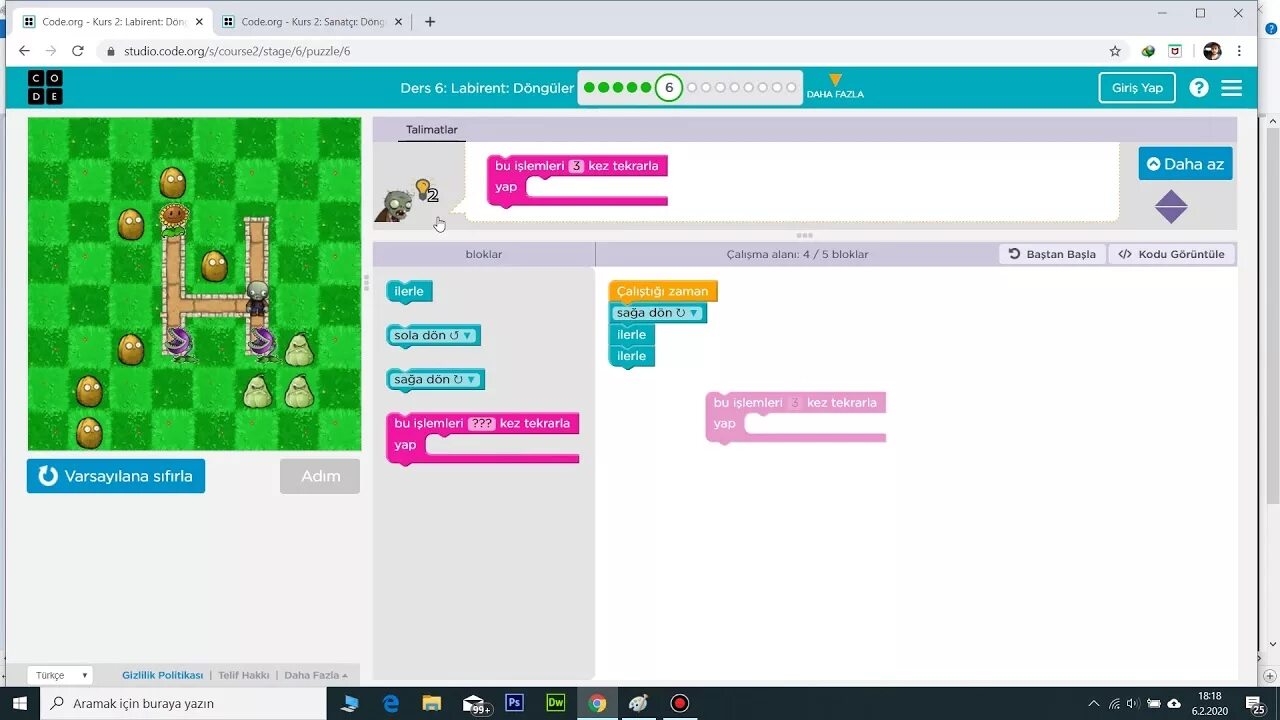Image resolution: width=1280 pixels, height=720 pixels.
Task: Collapse instructions with Daha az
Action: coord(1185,164)
